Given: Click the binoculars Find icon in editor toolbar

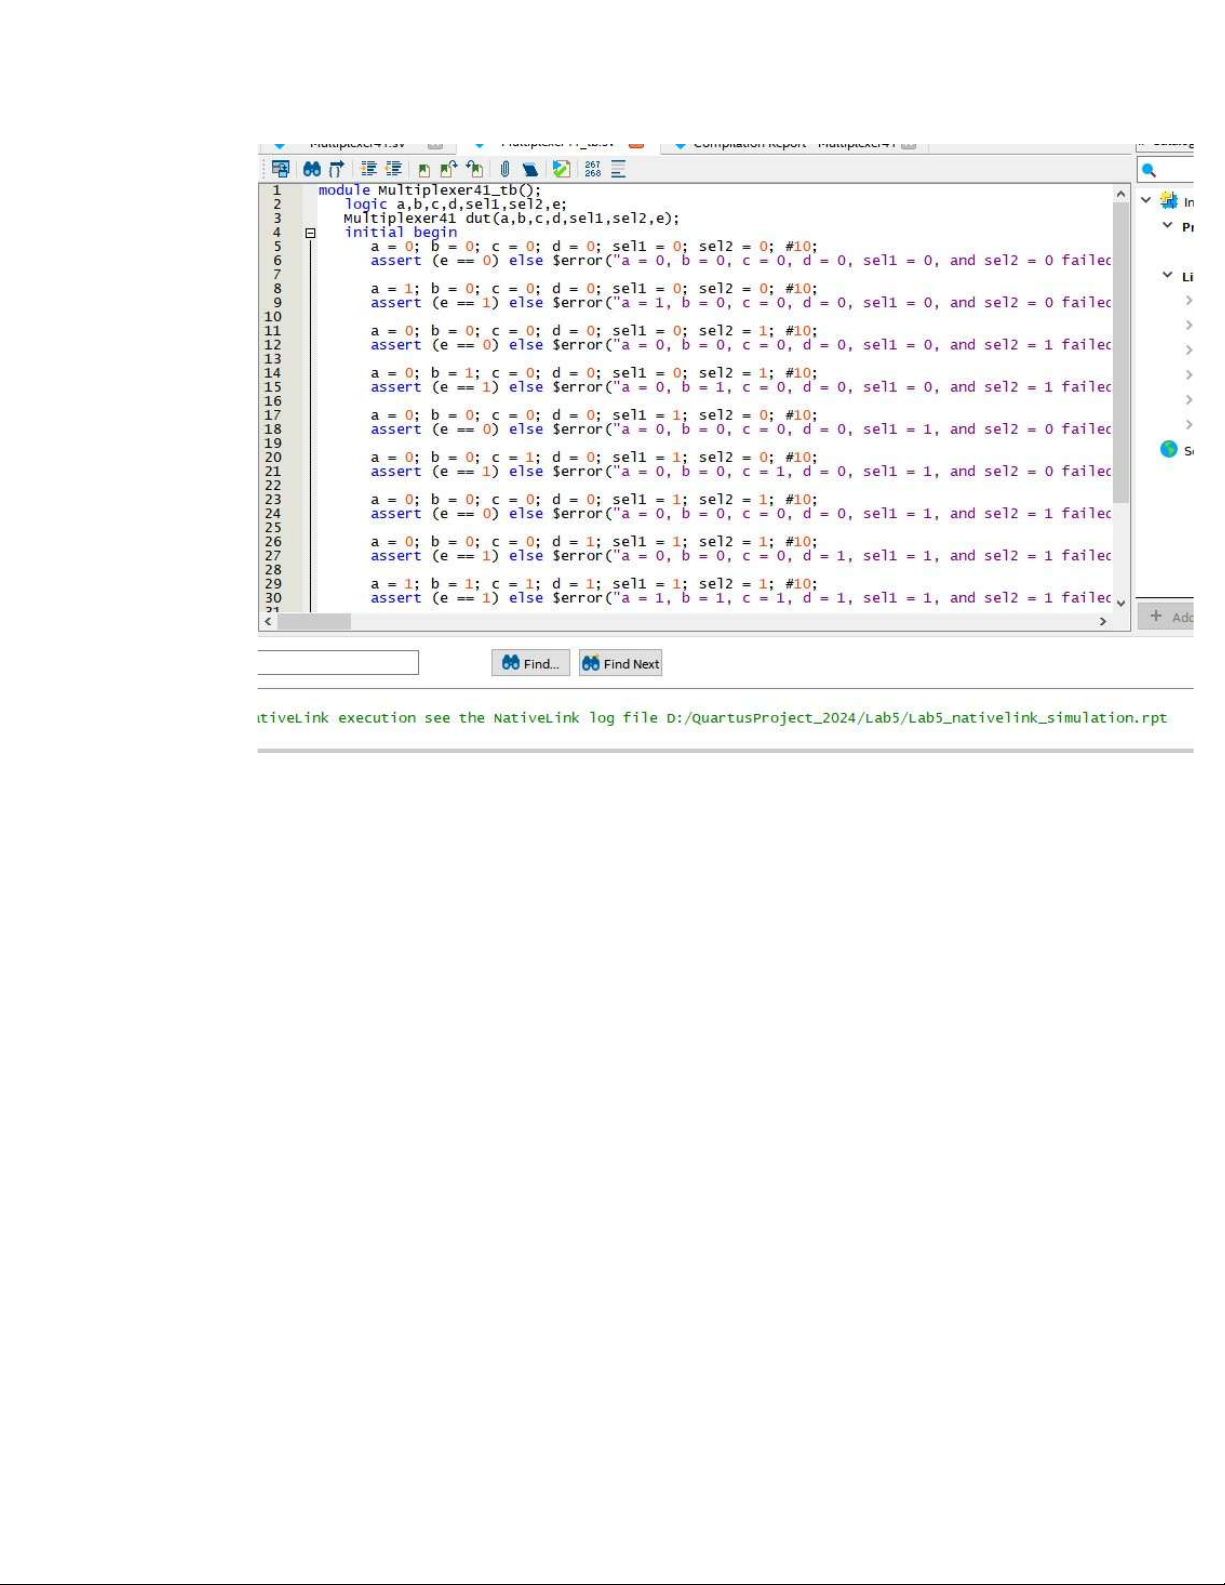Looking at the screenshot, I should 312,169.
